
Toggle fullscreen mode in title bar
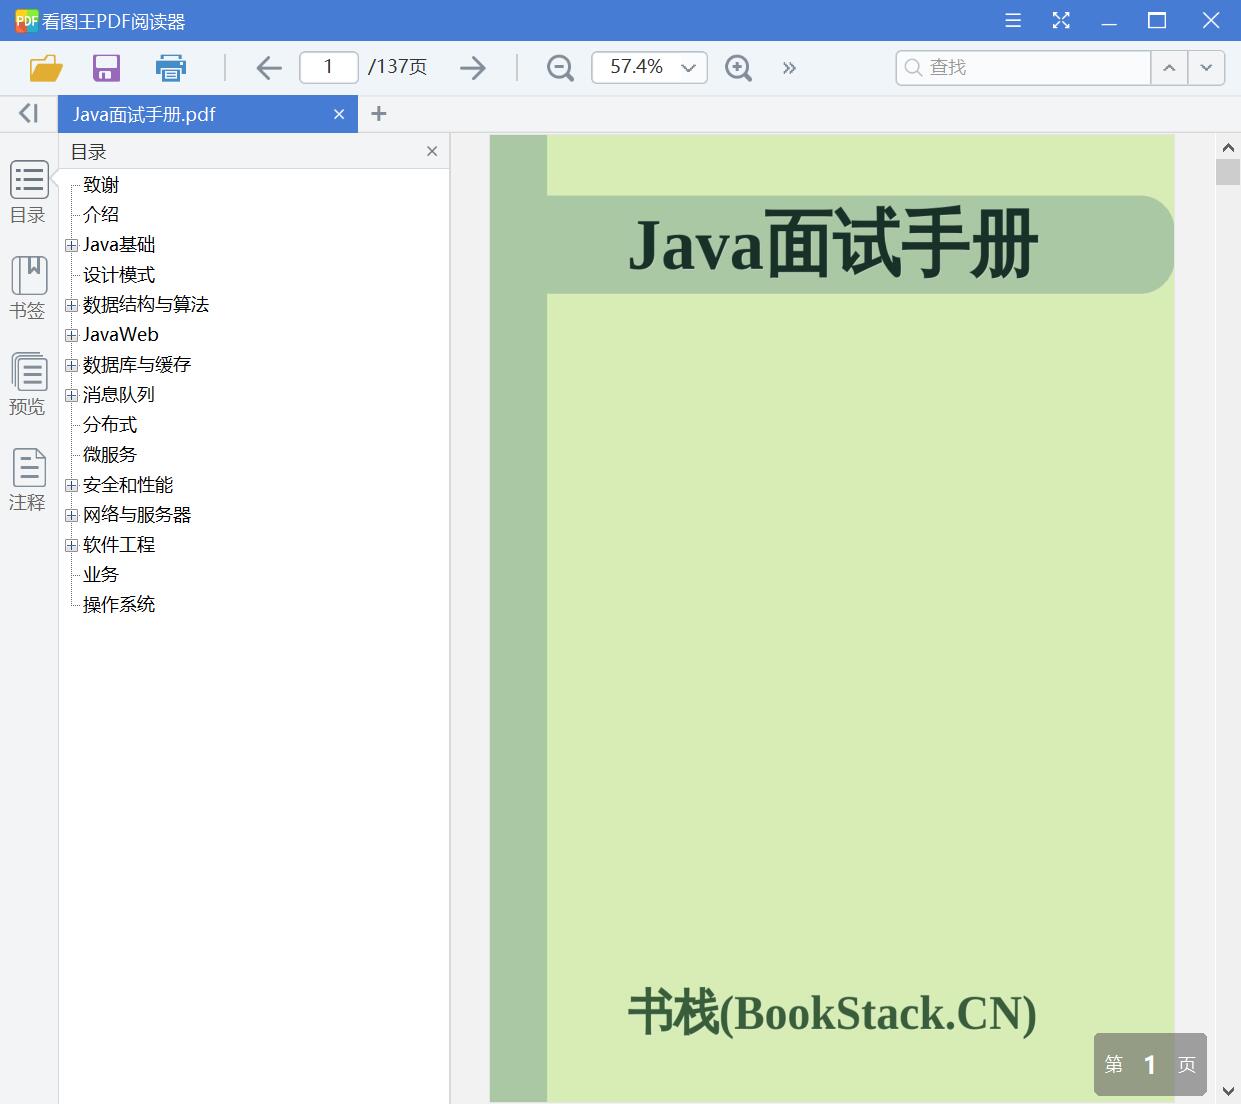pos(1061,20)
